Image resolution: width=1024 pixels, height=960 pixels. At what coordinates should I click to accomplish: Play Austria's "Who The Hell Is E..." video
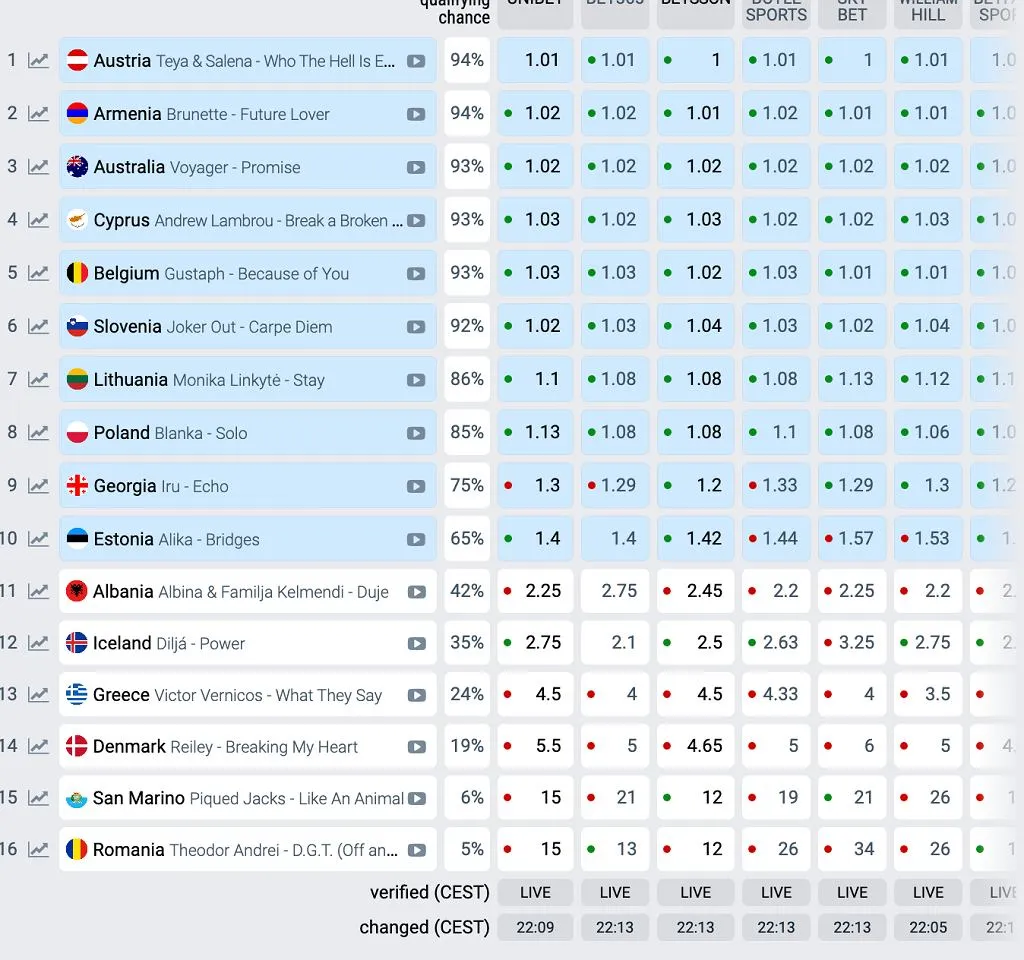pyautogui.click(x=417, y=60)
